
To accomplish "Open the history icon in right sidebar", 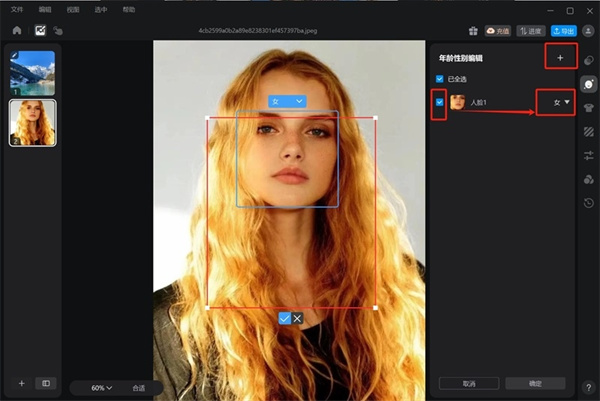I will pos(589,203).
